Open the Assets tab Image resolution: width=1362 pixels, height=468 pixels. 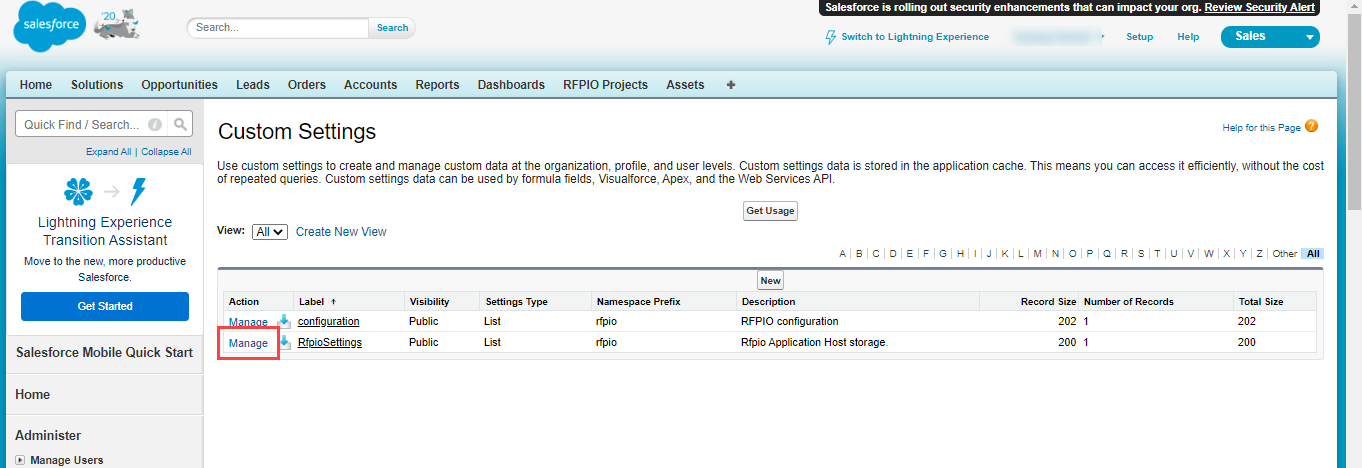tap(685, 85)
